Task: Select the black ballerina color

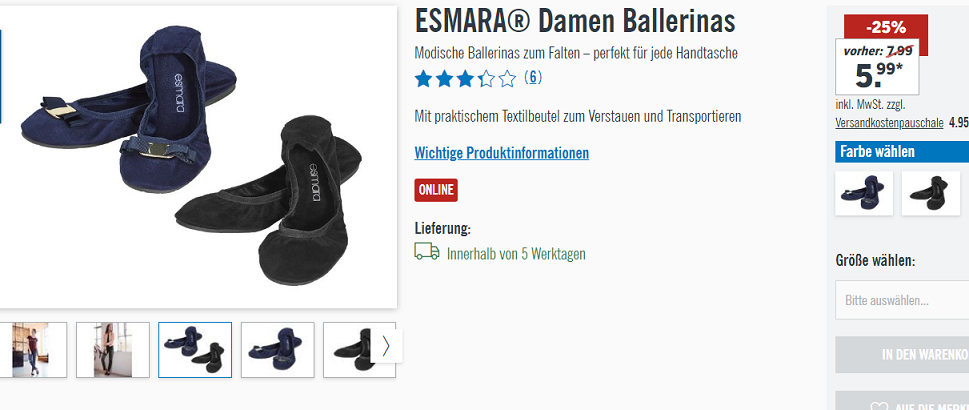Action: 930,193
